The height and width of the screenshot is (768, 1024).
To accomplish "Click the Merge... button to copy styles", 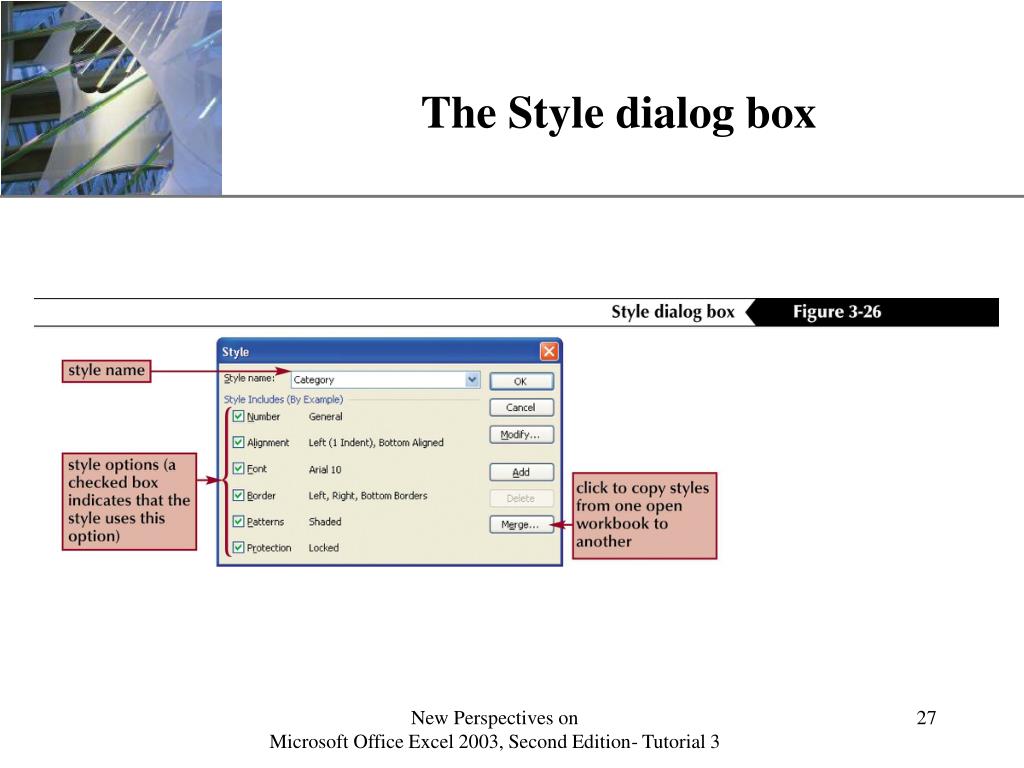I will (521, 524).
